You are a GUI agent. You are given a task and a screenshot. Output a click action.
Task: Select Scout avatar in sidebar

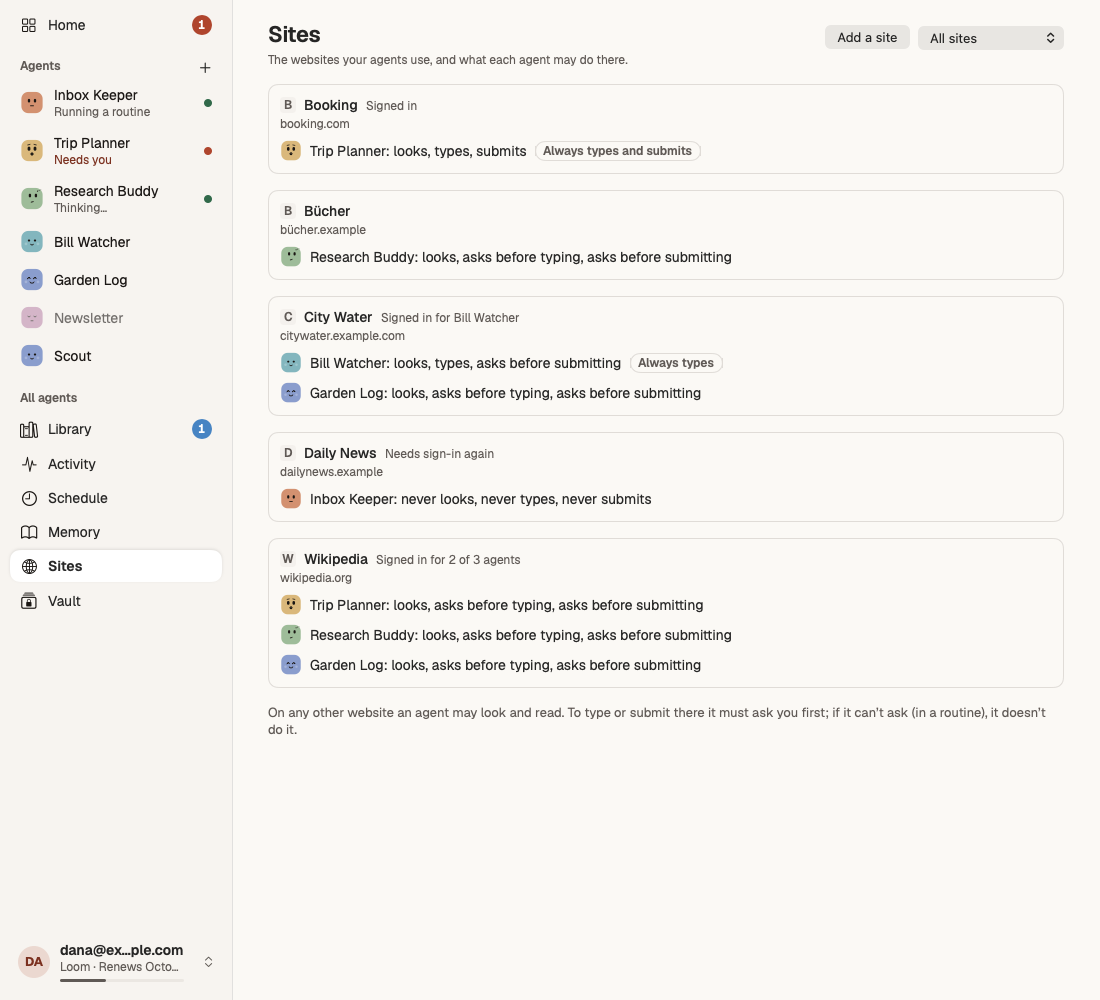32,356
